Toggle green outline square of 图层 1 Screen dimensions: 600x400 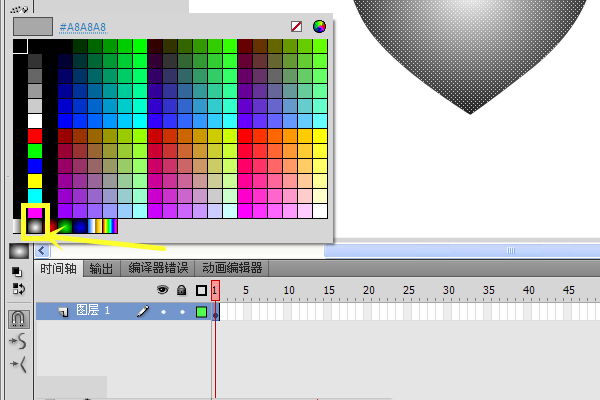tap(201, 312)
